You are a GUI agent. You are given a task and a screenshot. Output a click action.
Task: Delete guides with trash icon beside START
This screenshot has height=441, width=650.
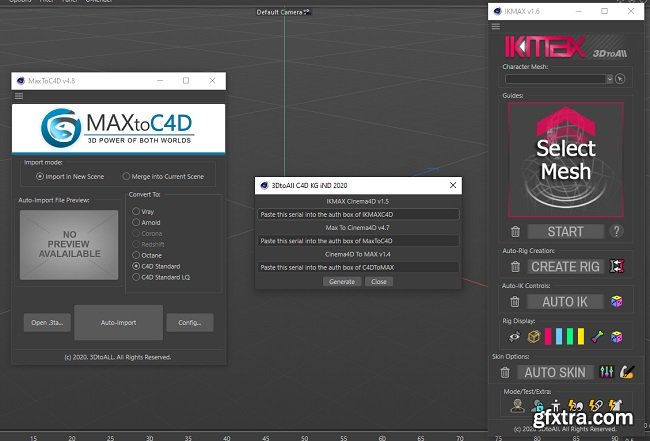[515, 231]
